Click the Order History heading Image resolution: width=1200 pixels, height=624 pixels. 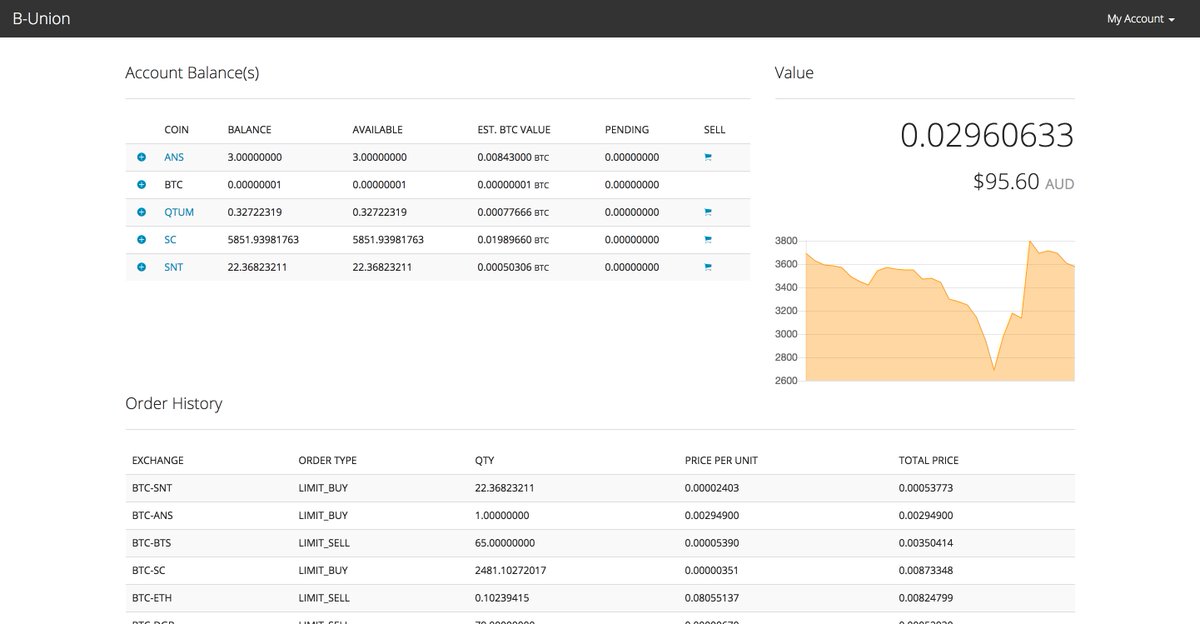(x=174, y=404)
